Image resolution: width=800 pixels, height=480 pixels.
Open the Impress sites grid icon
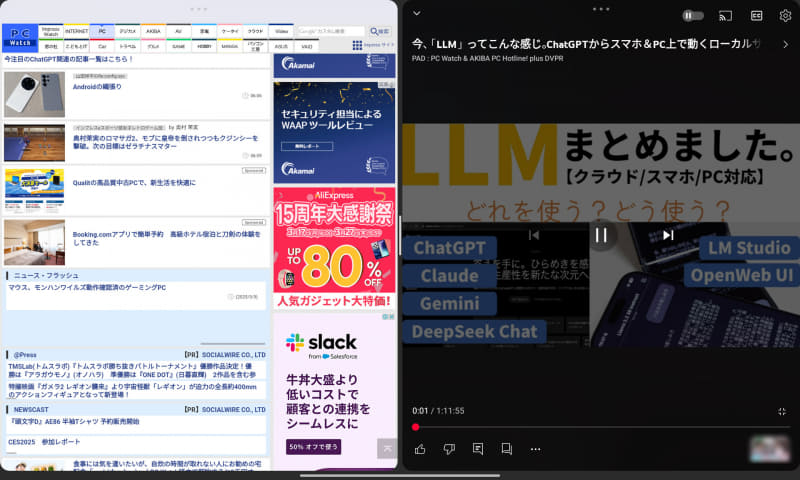tap(357, 45)
